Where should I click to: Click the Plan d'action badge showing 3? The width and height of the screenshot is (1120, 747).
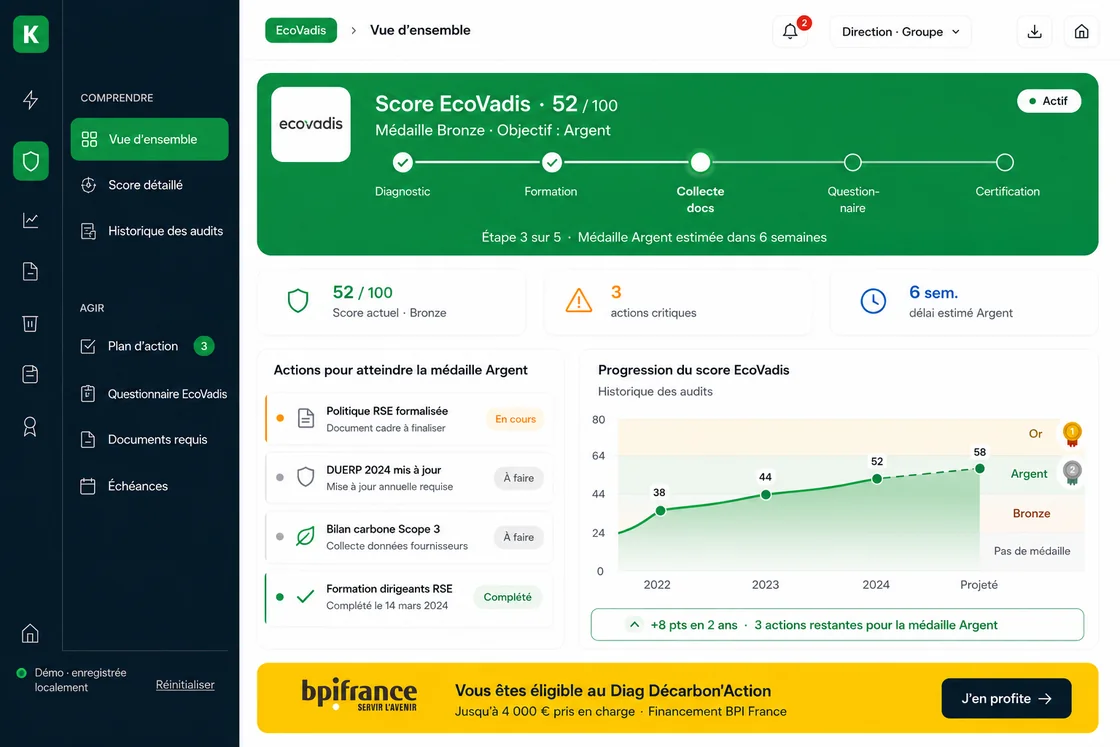coord(204,346)
